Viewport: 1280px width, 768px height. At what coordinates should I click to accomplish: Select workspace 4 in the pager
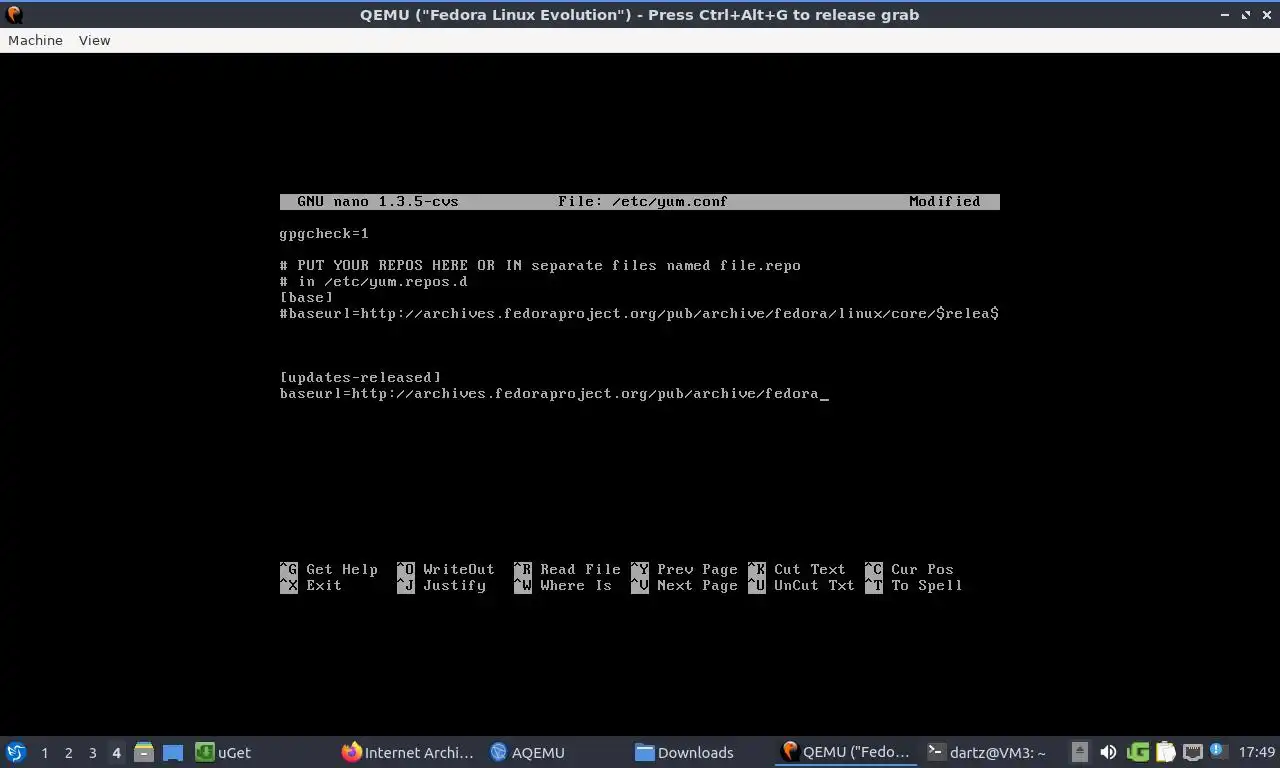116,753
